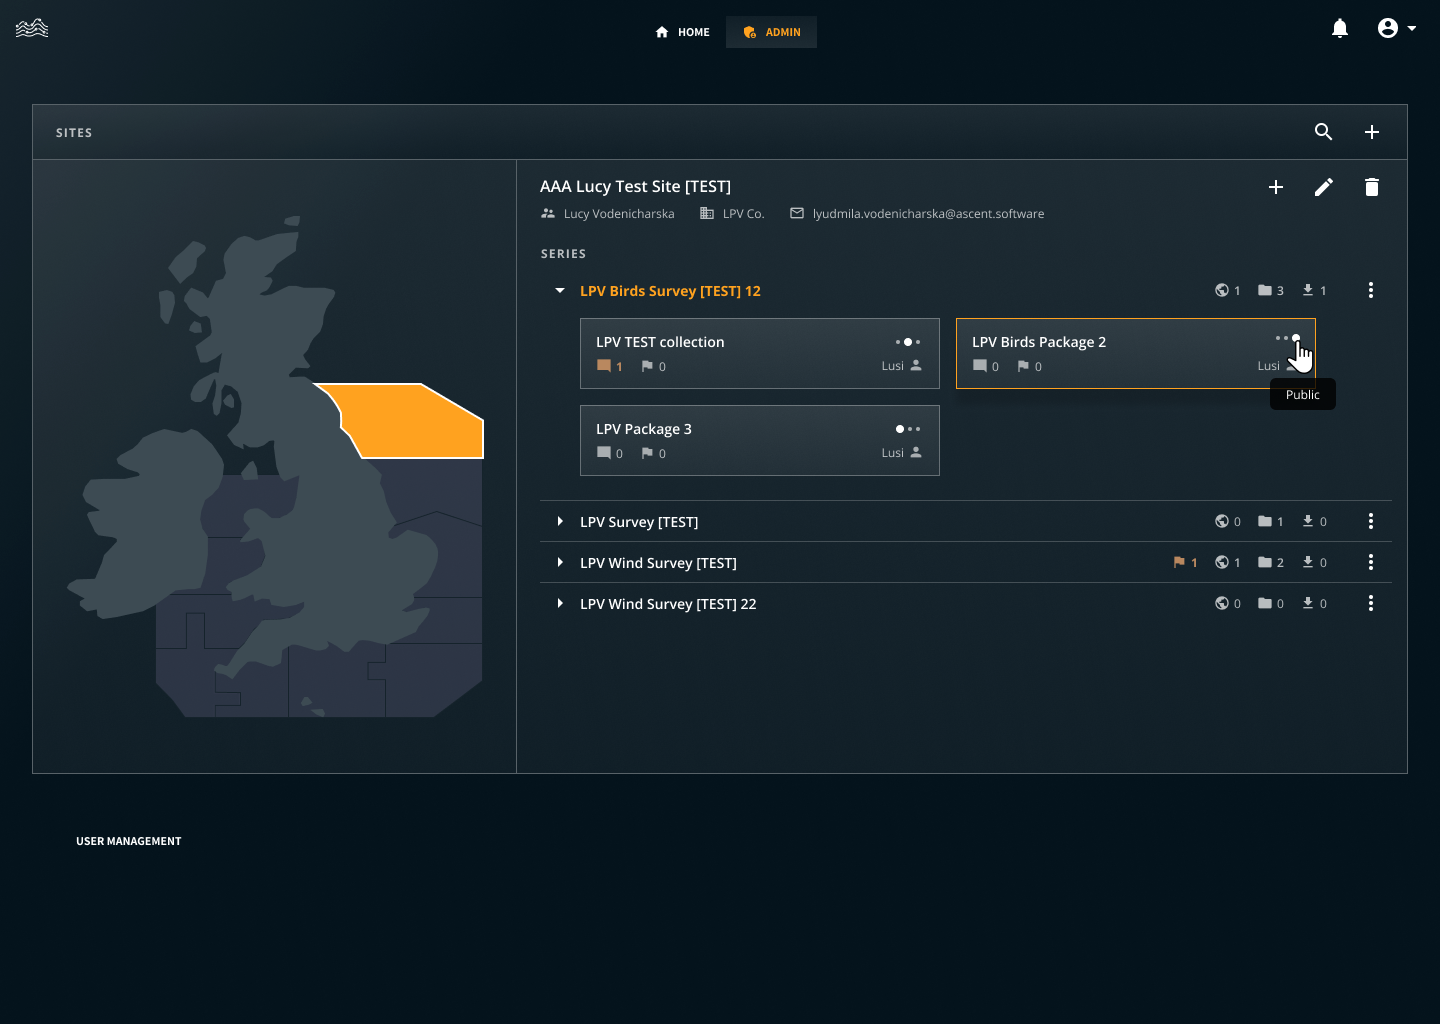Click the email lyudmila.vodenicharska@ascent.software
Image resolution: width=1440 pixels, height=1024 pixels.
coord(928,213)
